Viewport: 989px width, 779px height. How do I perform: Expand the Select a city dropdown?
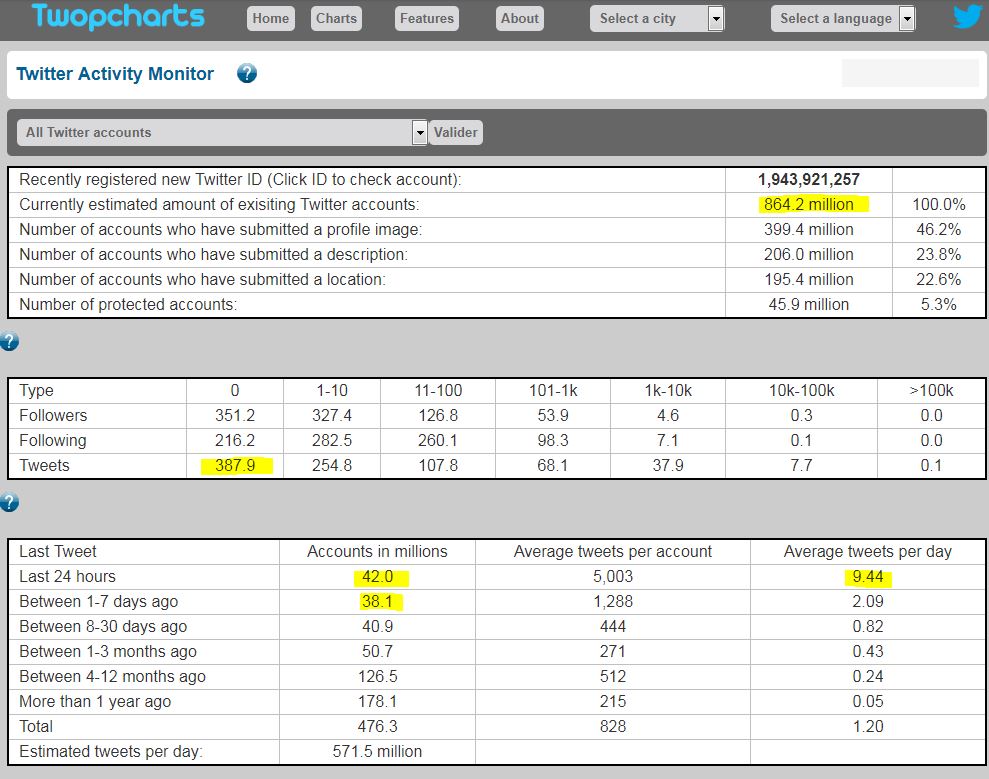click(657, 19)
